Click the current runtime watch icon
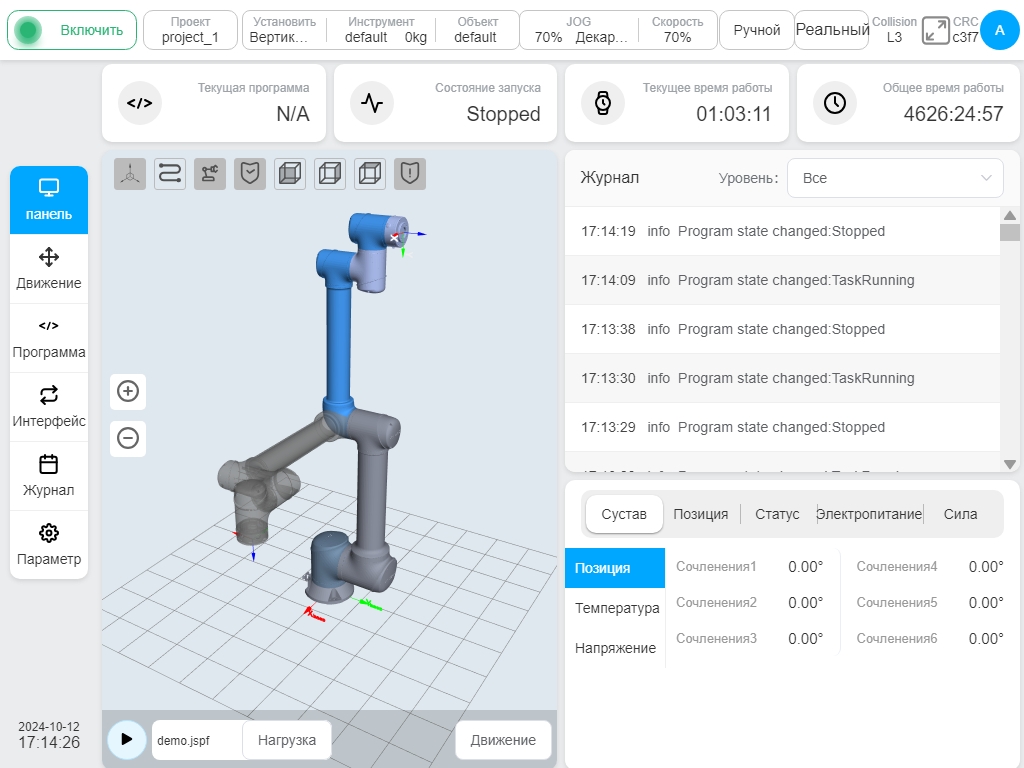 (603, 103)
